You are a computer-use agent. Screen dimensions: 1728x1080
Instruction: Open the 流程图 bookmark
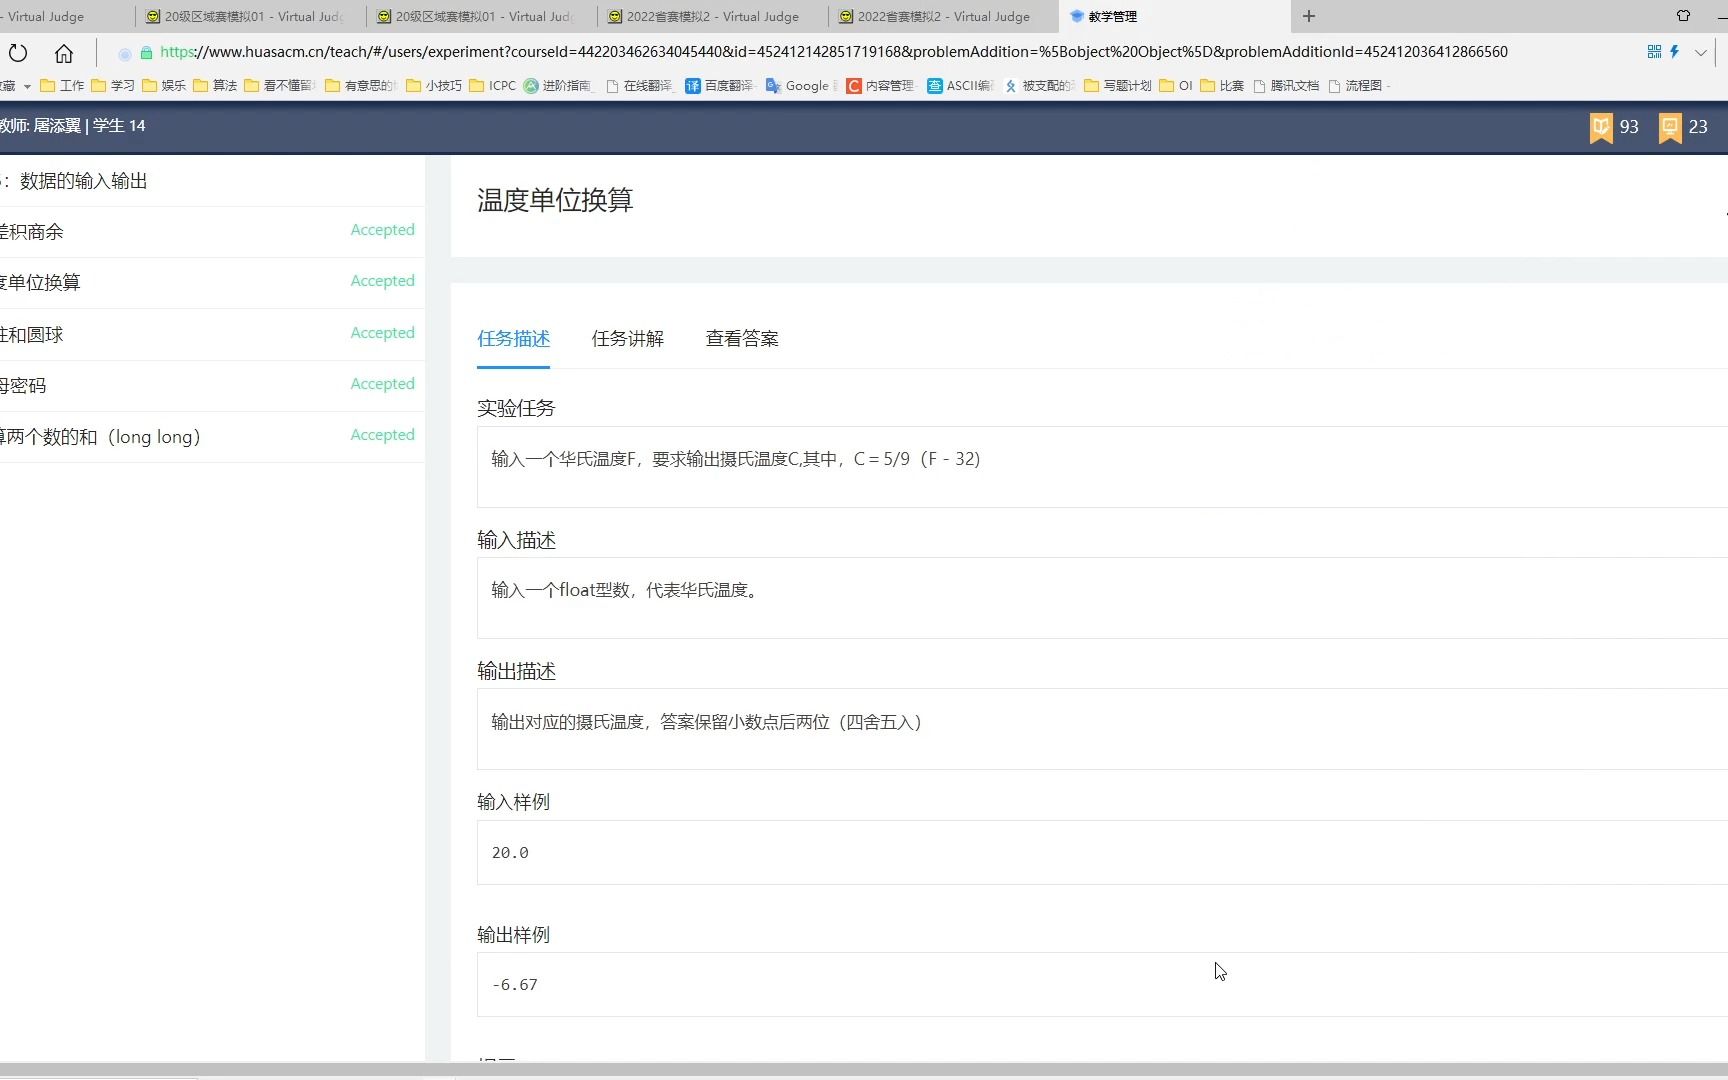pyautogui.click(x=1360, y=86)
